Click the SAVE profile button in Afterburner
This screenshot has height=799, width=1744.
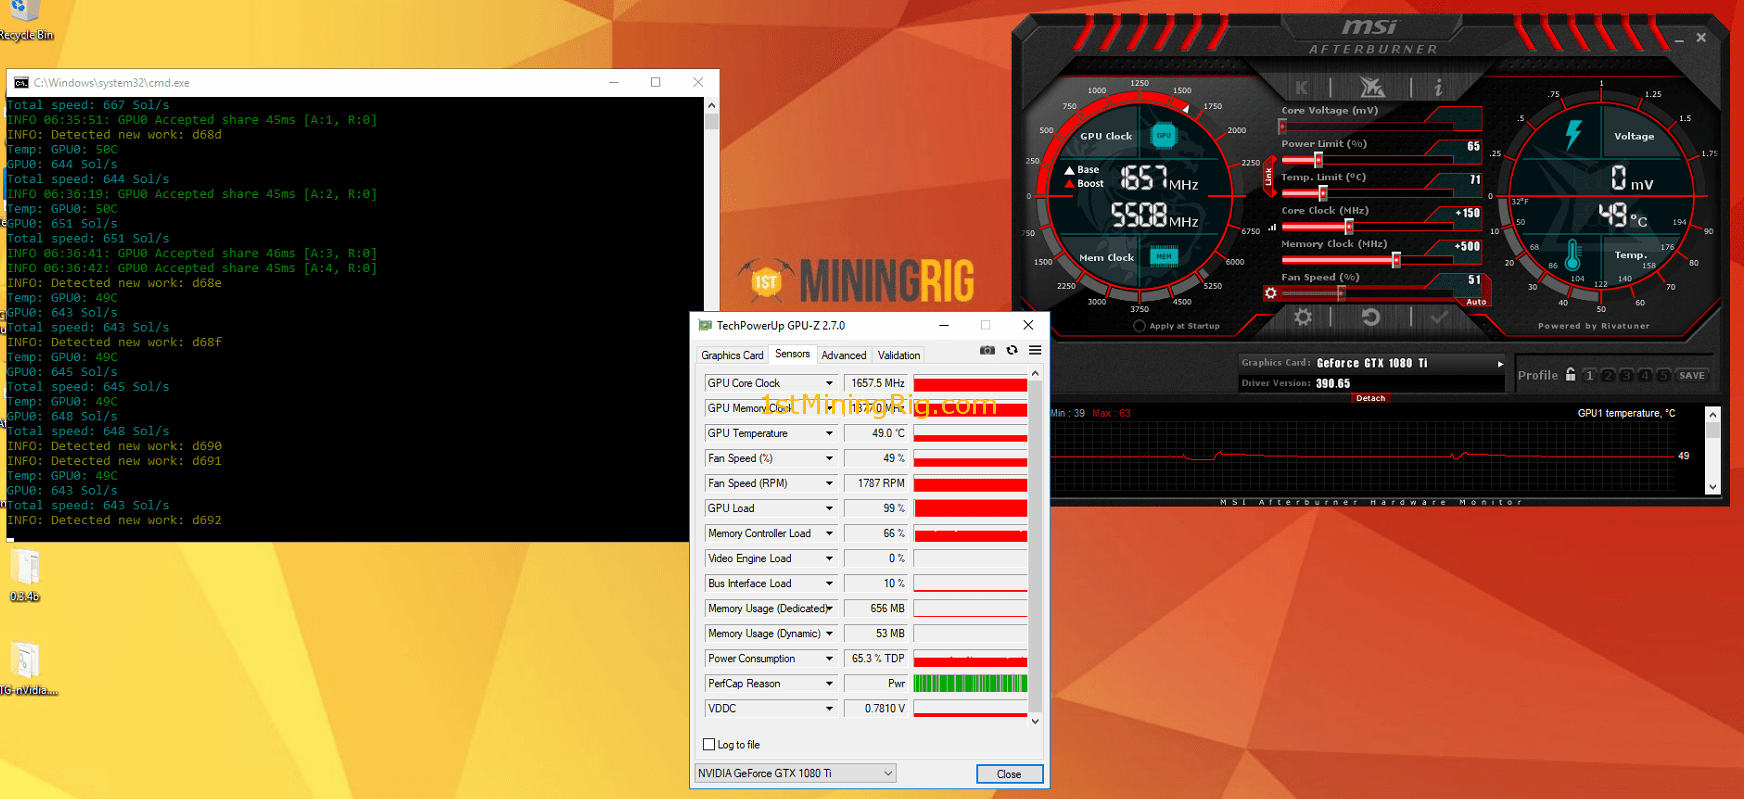pyautogui.click(x=1692, y=375)
